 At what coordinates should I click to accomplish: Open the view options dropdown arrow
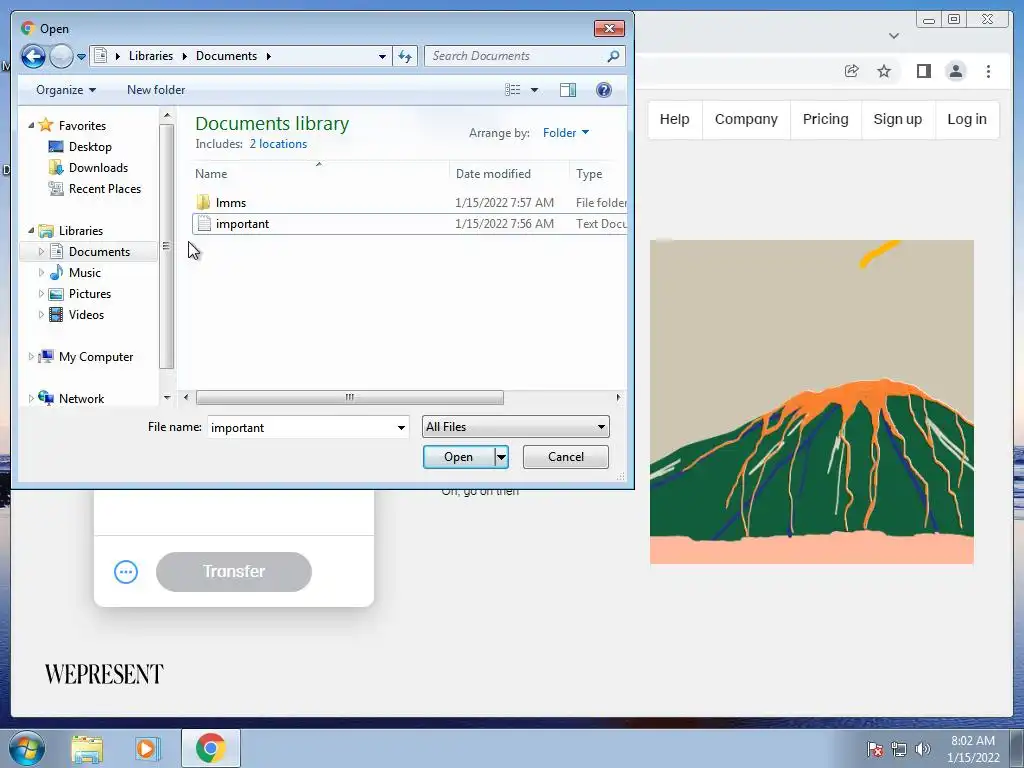pyautogui.click(x=534, y=90)
